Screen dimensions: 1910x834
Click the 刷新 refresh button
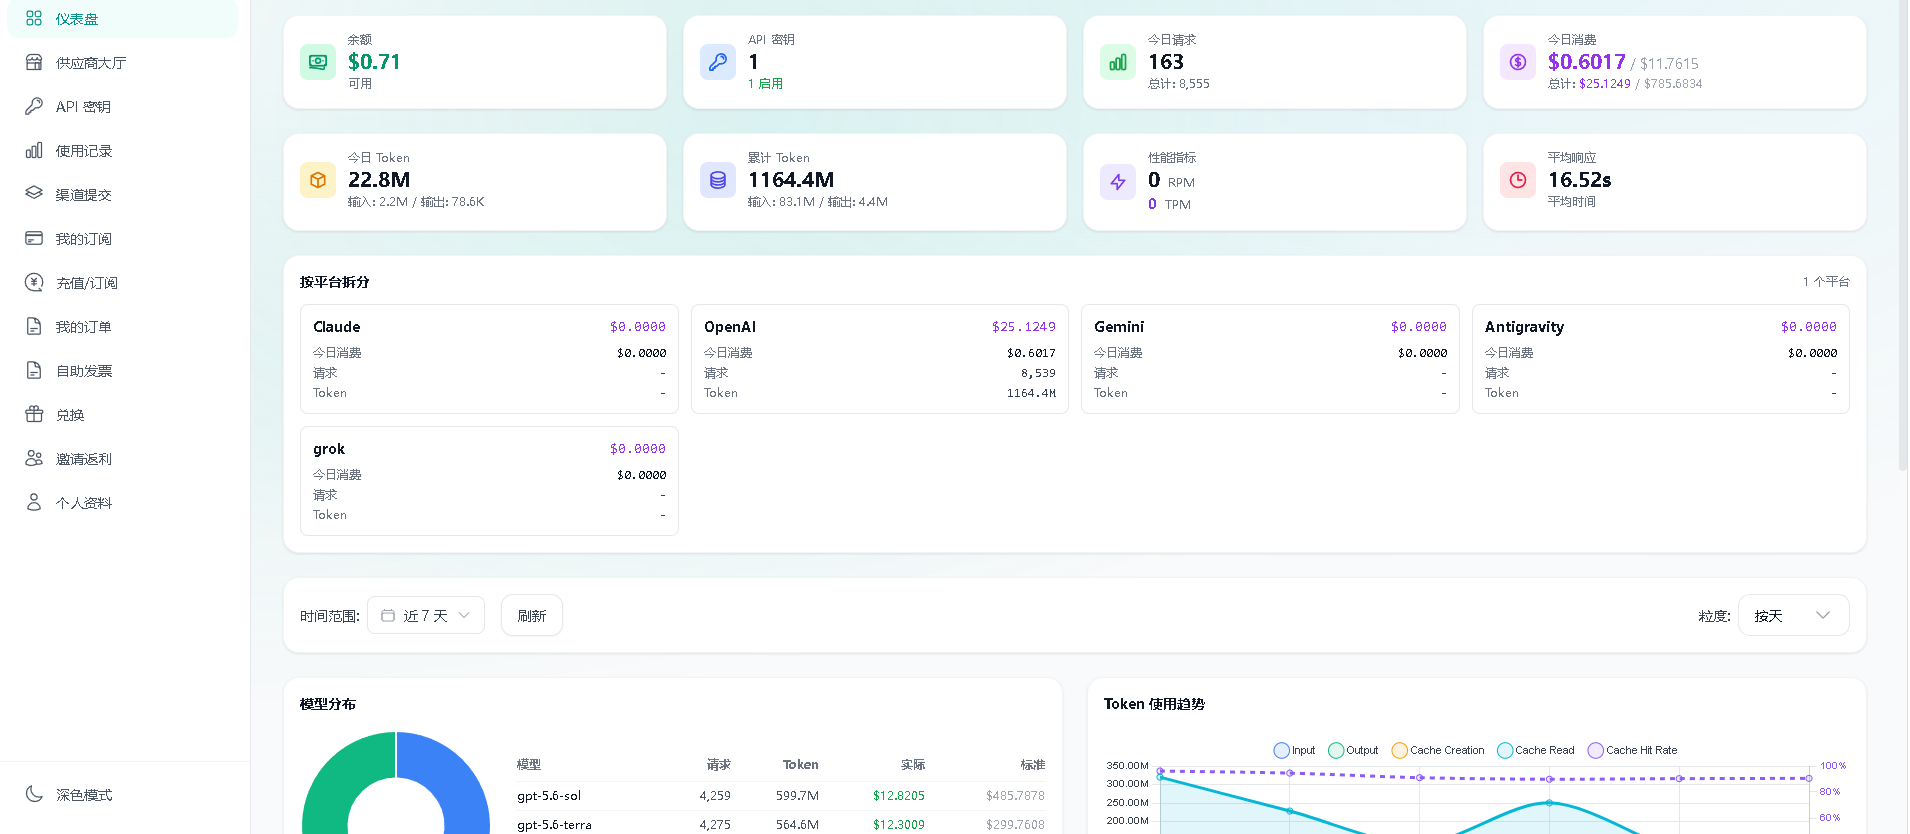[532, 615]
